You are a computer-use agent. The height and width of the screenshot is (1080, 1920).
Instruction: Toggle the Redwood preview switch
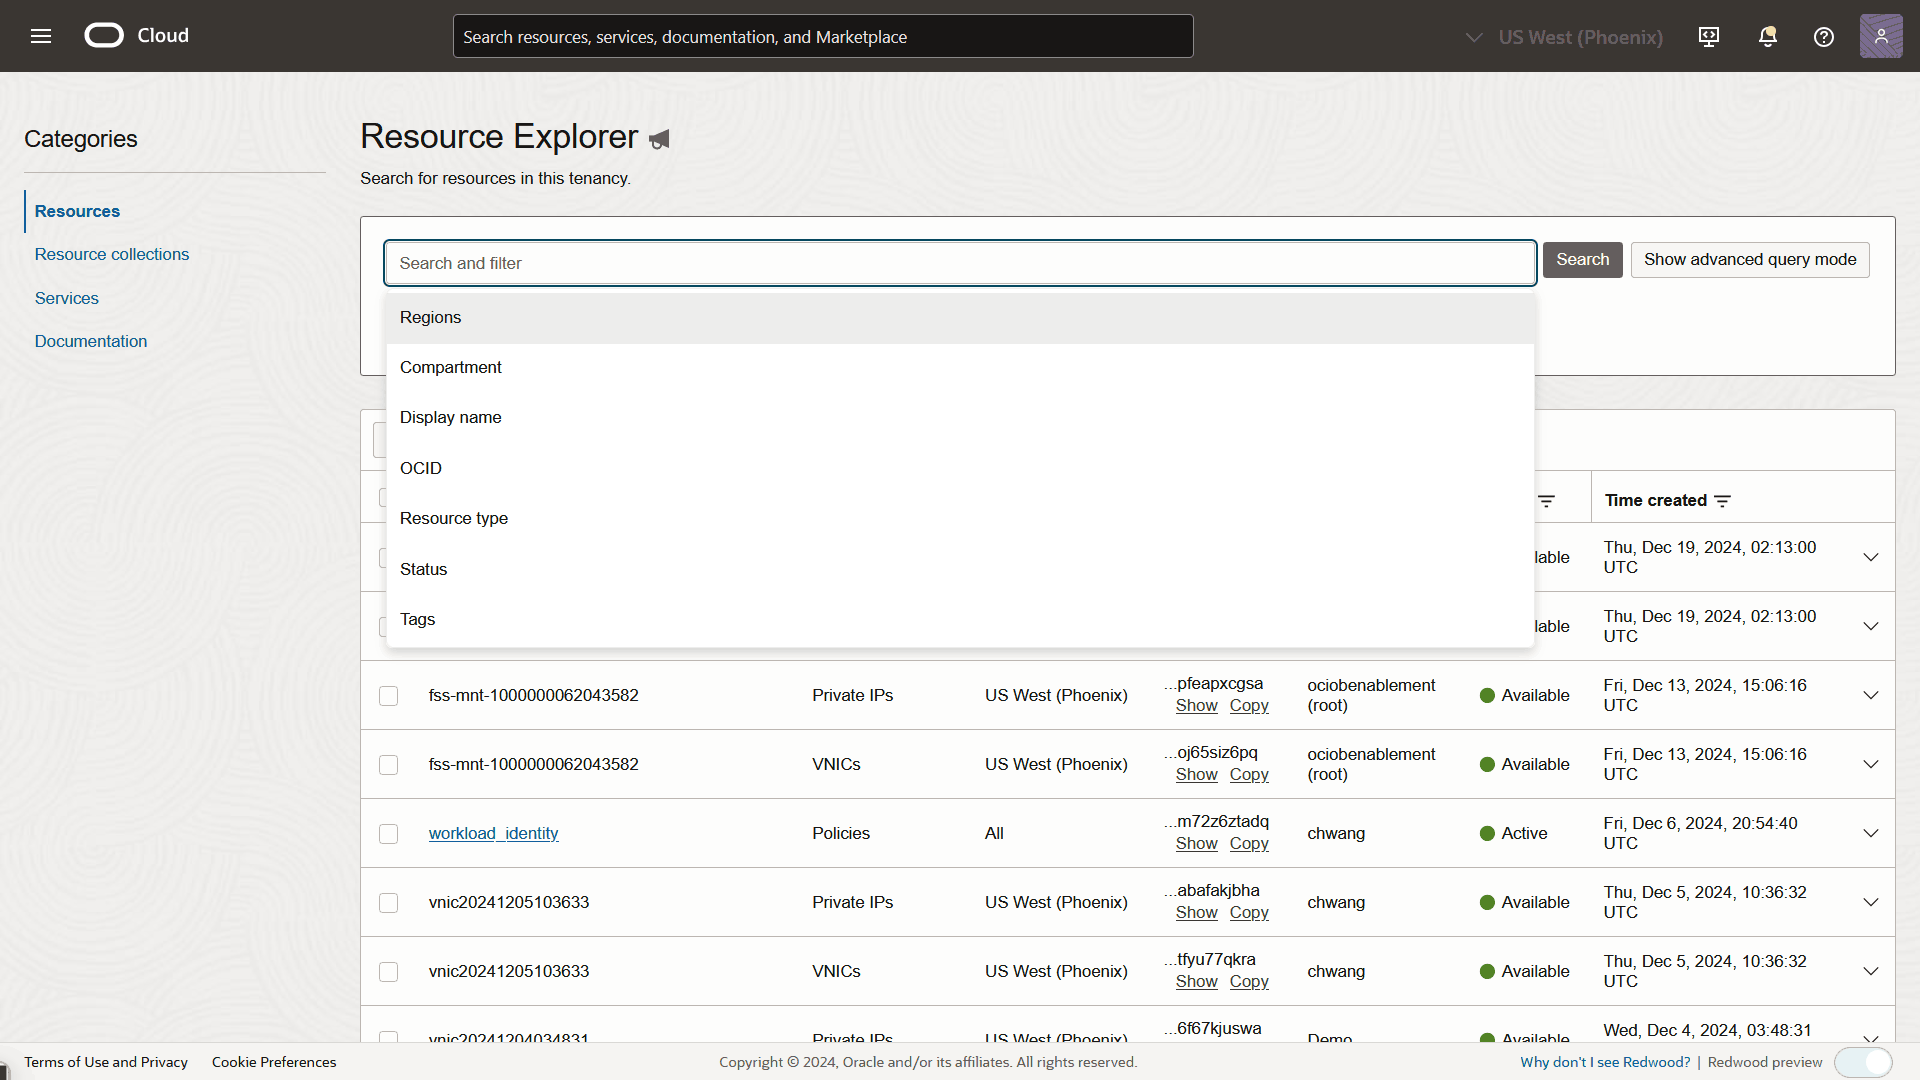click(x=1864, y=1062)
